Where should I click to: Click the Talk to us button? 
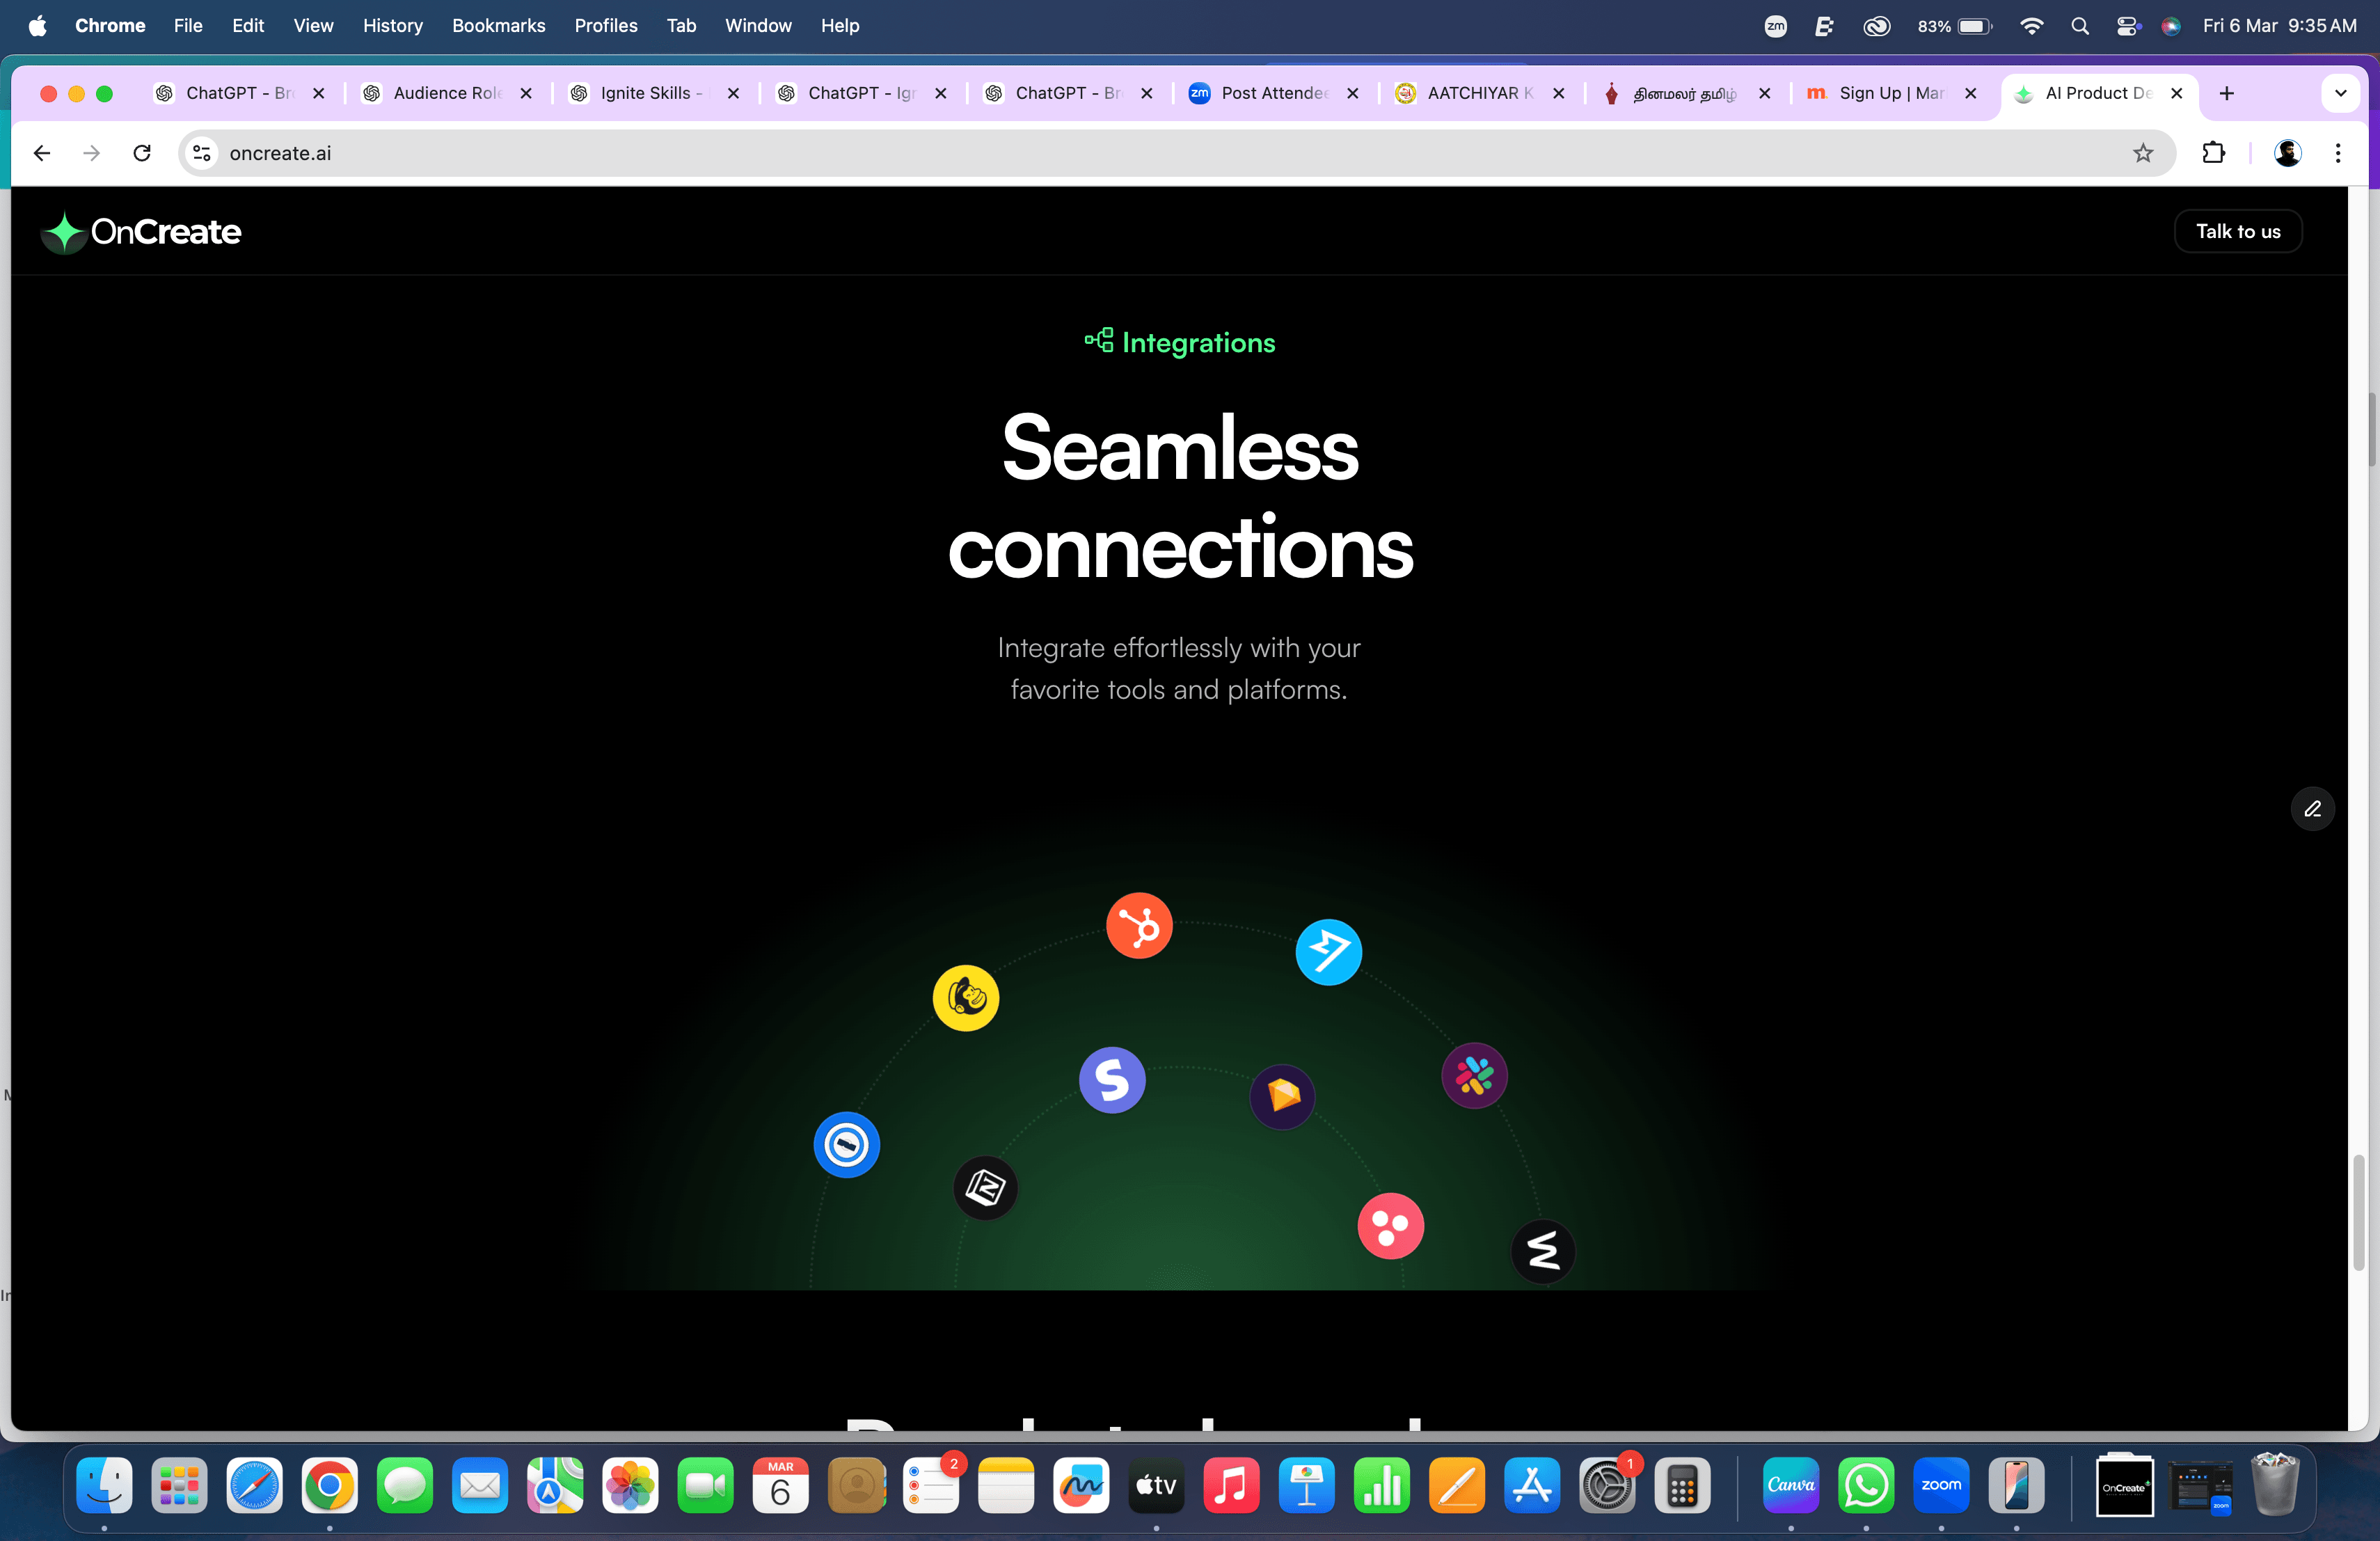pyautogui.click(x=2237, y=231)
